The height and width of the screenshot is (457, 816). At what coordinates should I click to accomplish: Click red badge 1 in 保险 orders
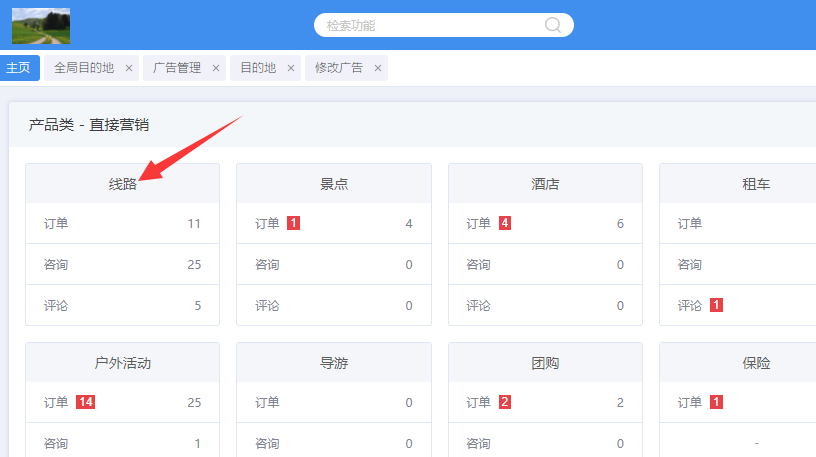pos(716,402)
